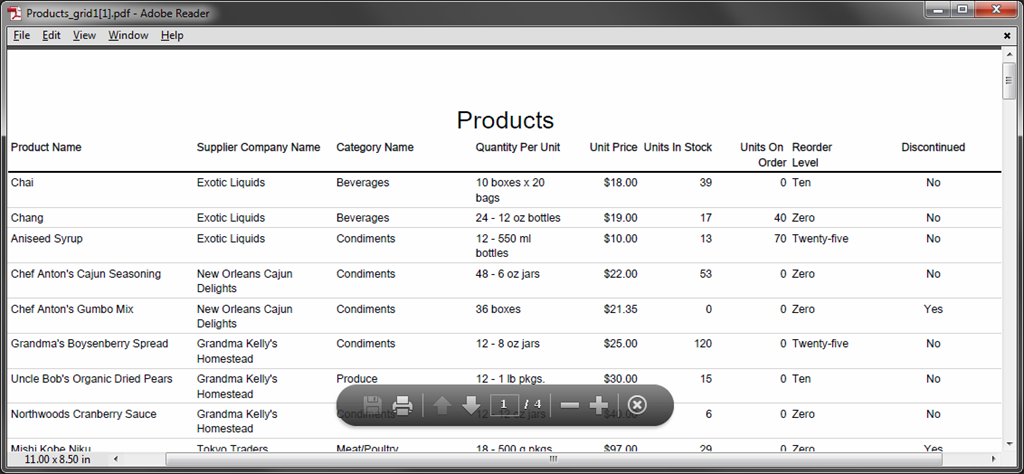Click Grandma's Boysenberry Spread cell
This screenshot has height=474, width=1024.
(89, 344)
